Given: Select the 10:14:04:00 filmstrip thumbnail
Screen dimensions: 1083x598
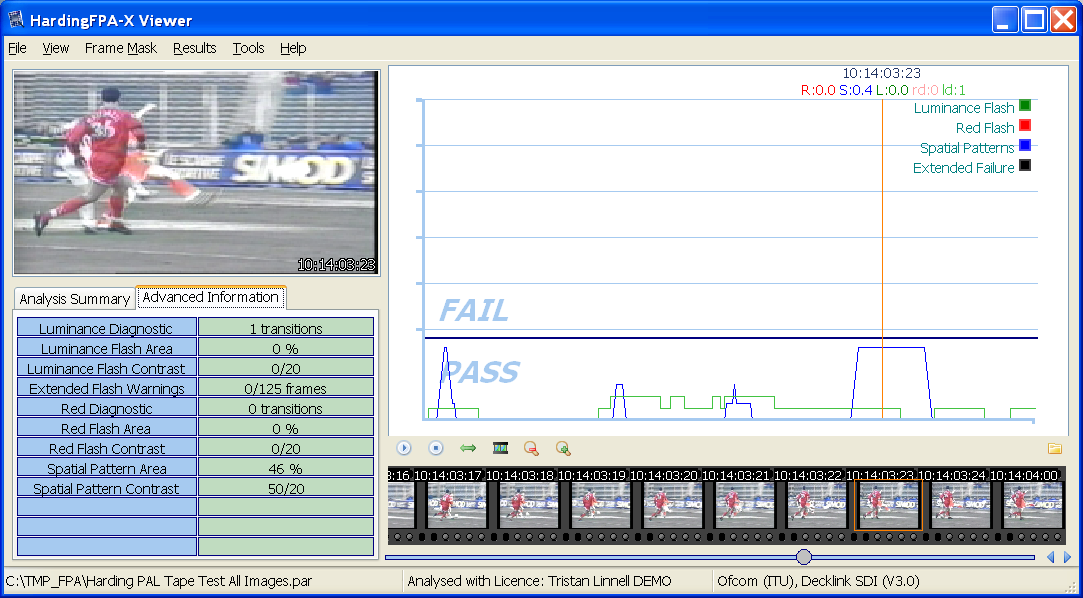Looking at the screenshot, I should [1032, 504].
